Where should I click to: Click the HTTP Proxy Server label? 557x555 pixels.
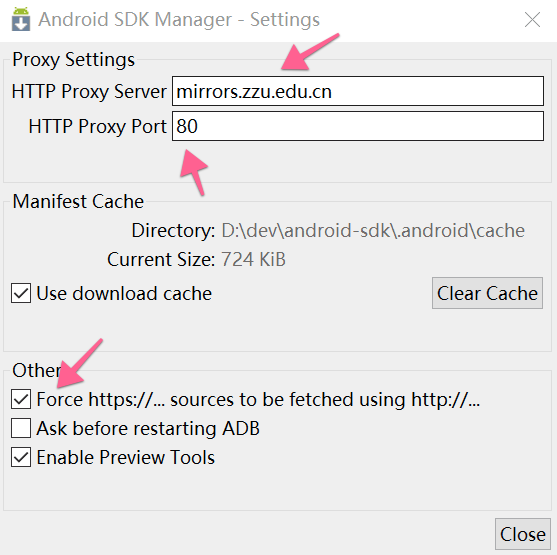(89, 91)
